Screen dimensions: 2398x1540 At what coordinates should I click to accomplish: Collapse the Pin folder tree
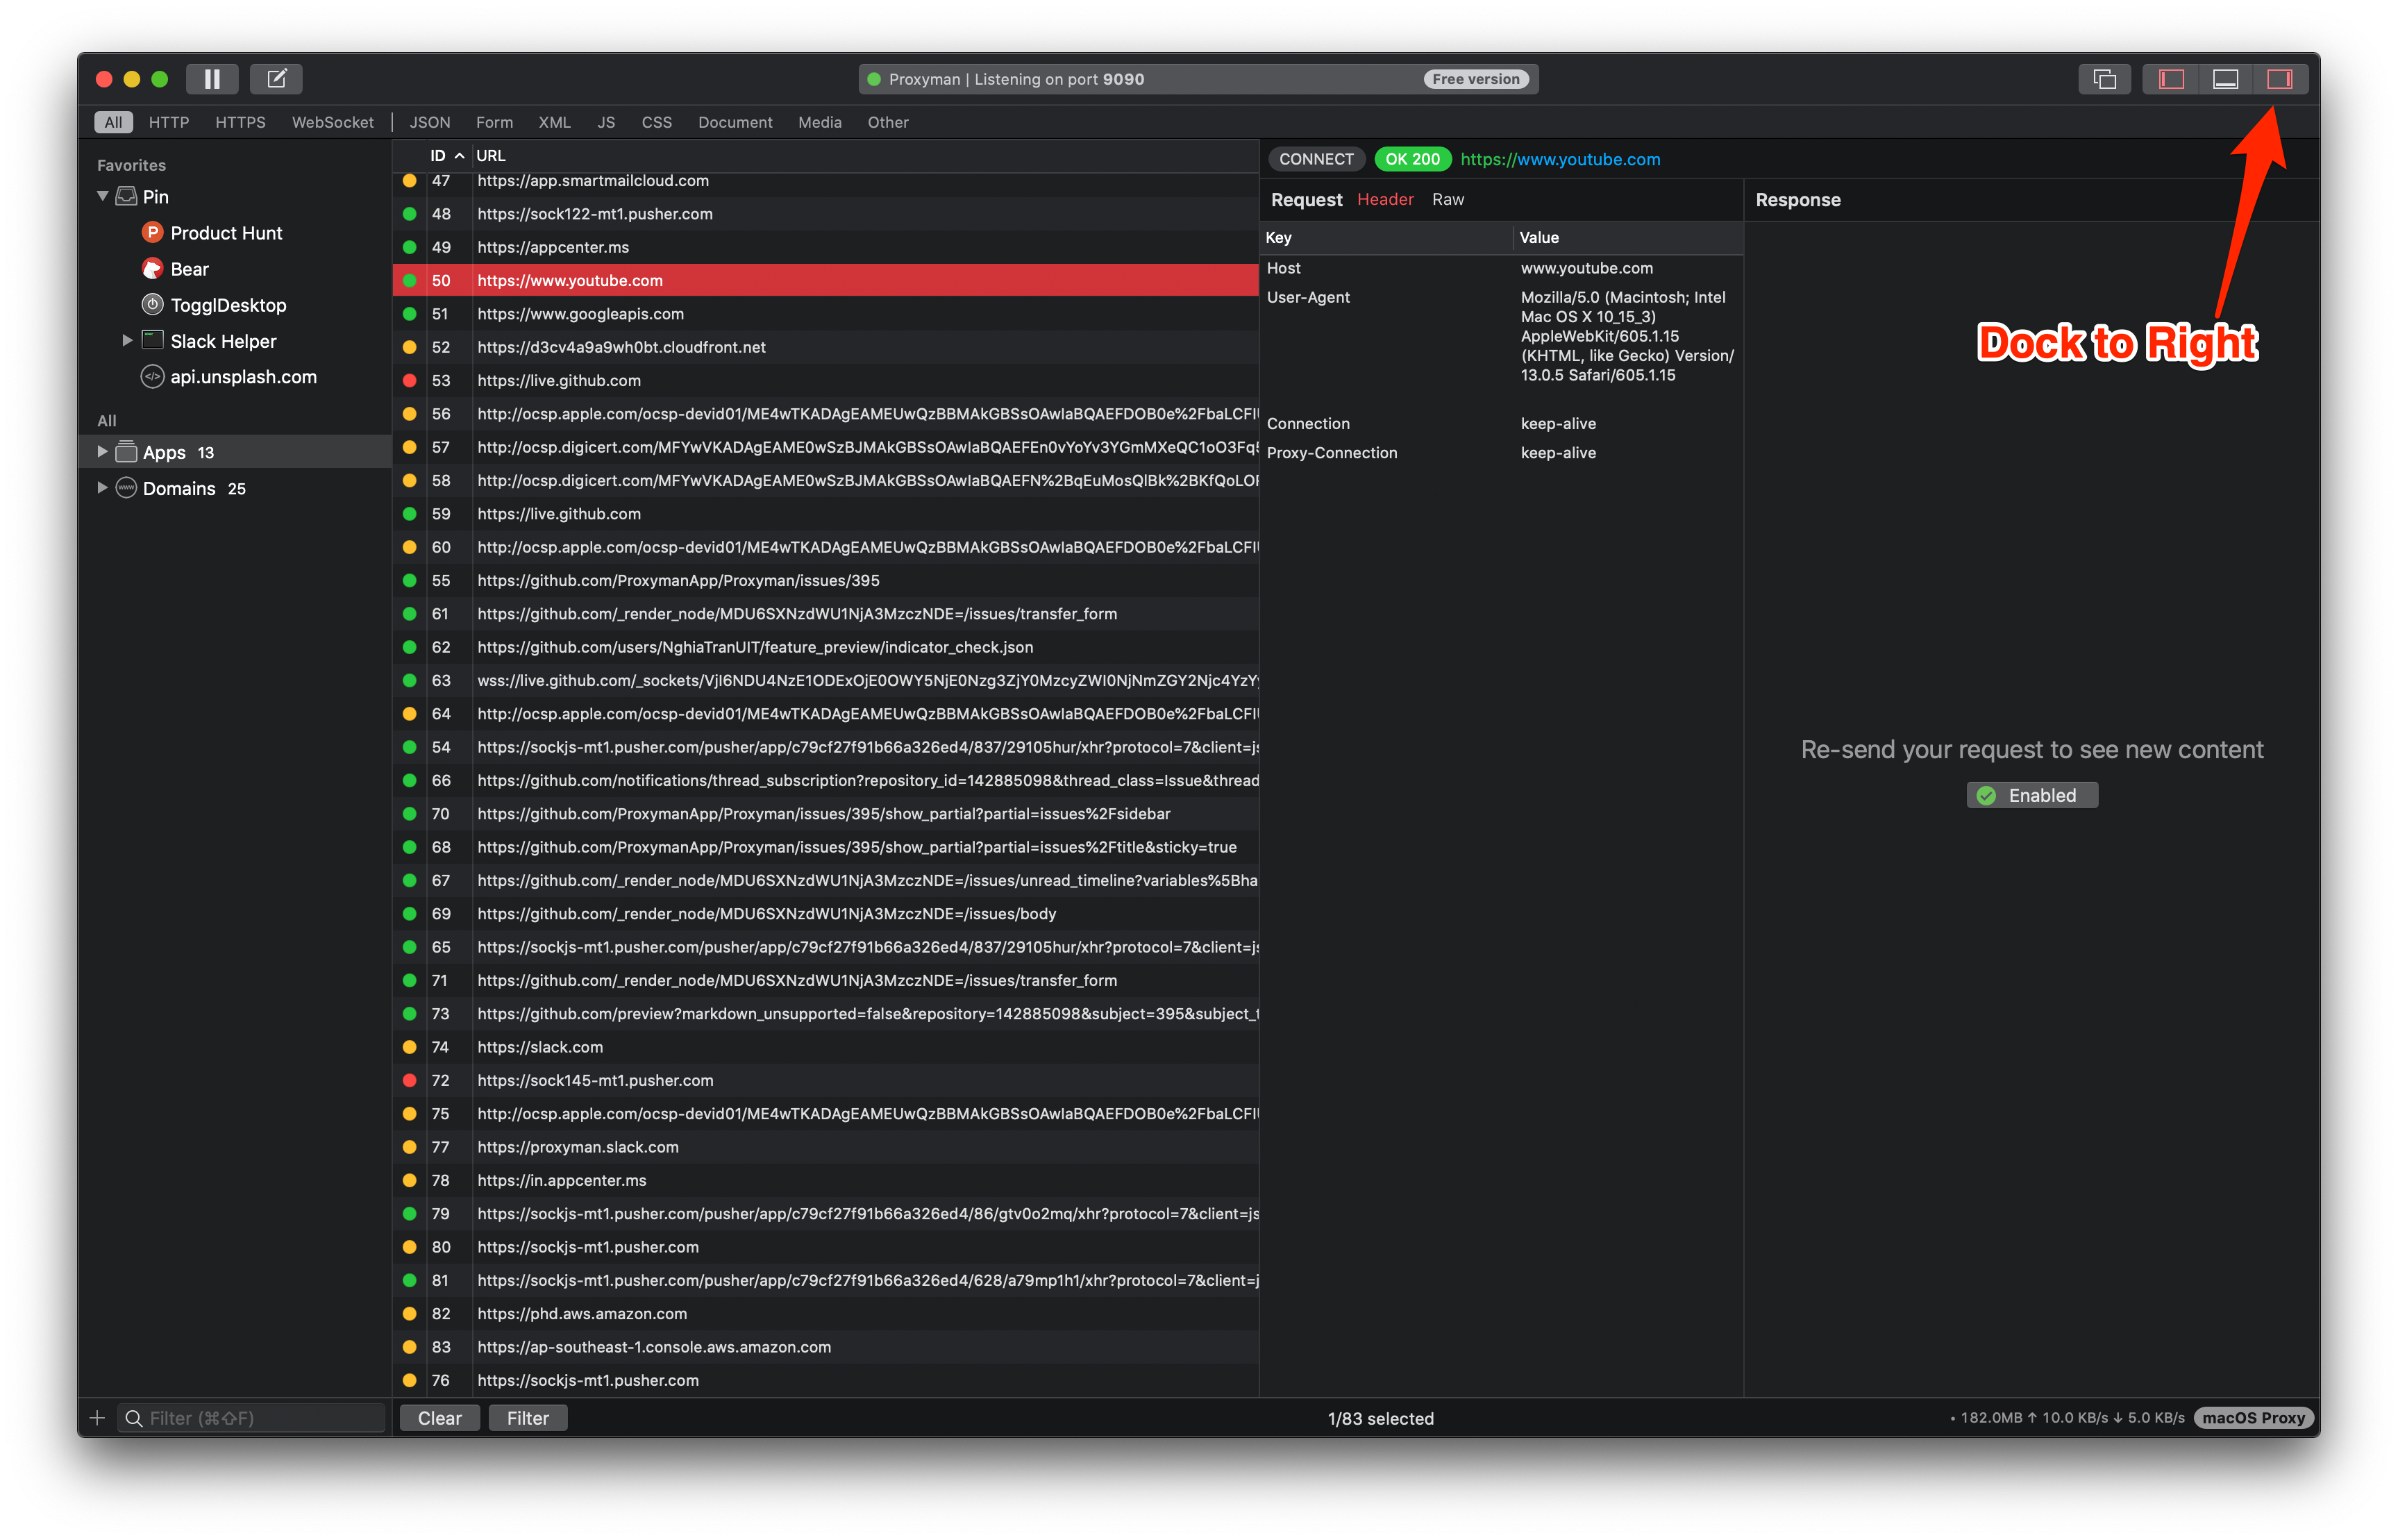[102, 196]
